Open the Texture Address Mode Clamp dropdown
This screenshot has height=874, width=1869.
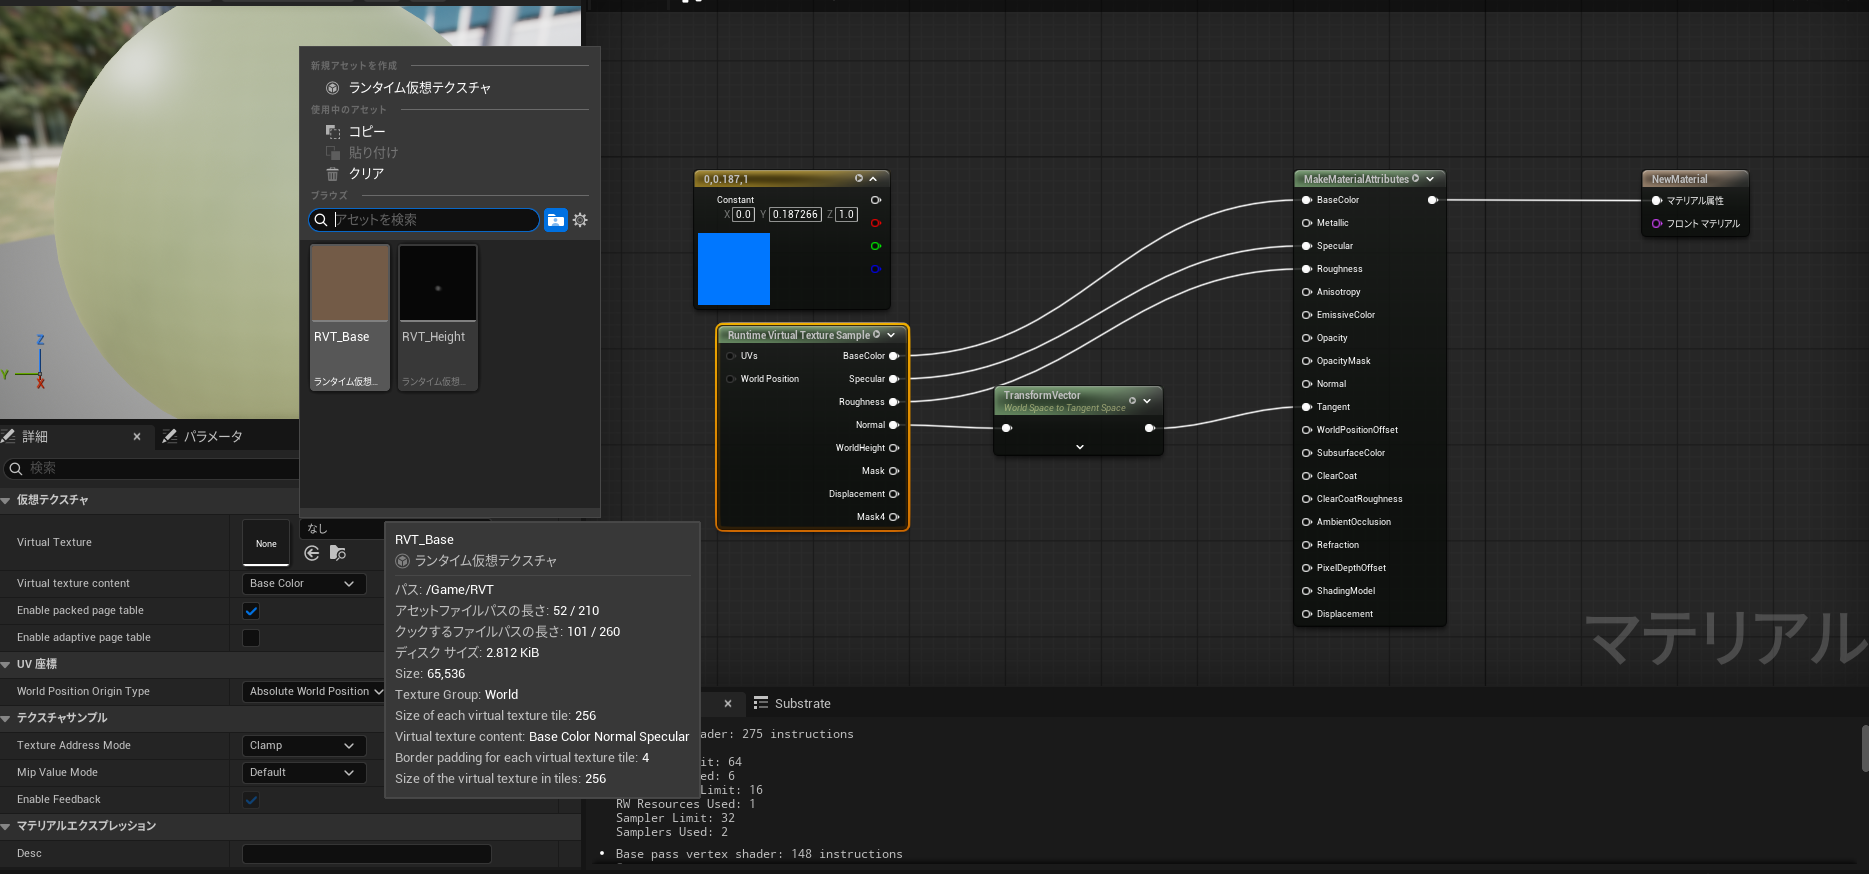tap(303, 746)
